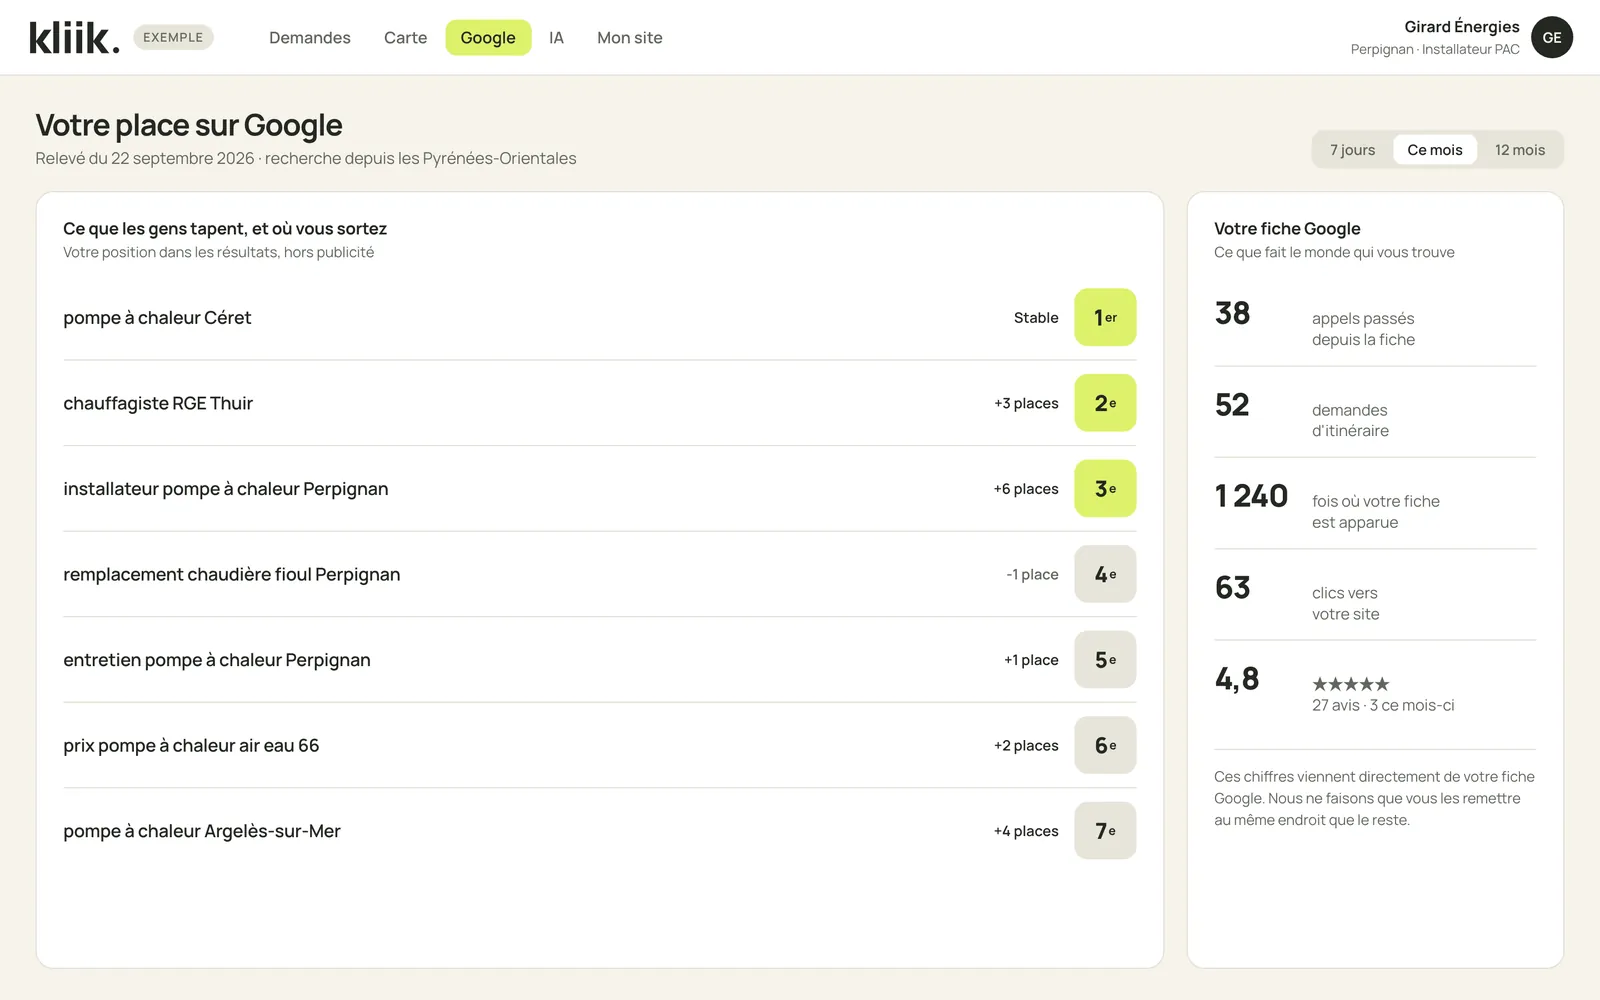This screenshot has height=1000, width=1600.
Task: Click the 1er rank badge
Action: pyautogui.click(x=1105, y=317)
